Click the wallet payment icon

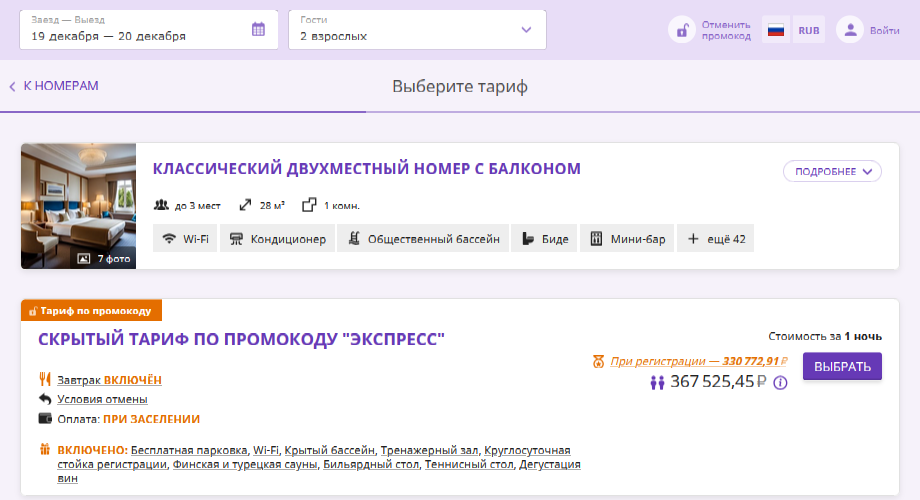pyautogui.click(x=45, y=418)
